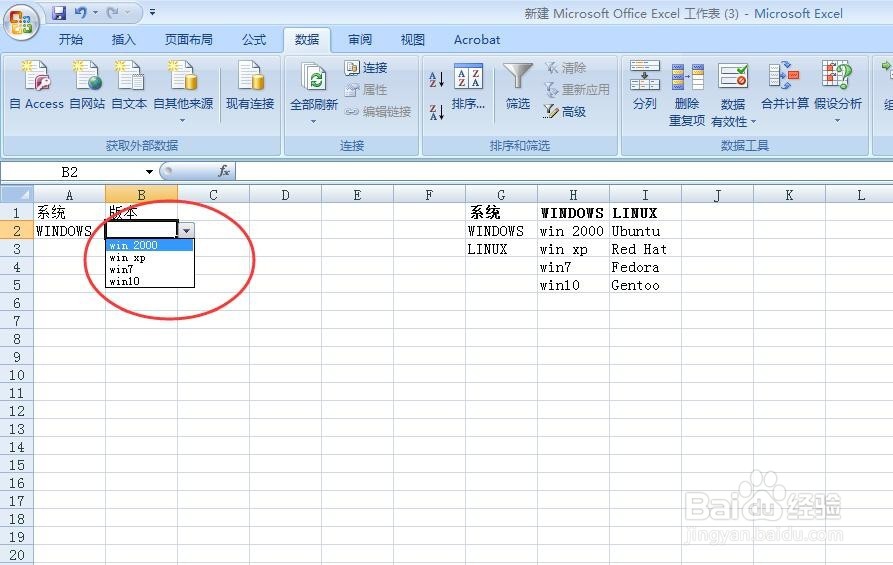Click cell A2 containing WINDOWS
This screenshot has height=565, width=893.
point(69,231)
